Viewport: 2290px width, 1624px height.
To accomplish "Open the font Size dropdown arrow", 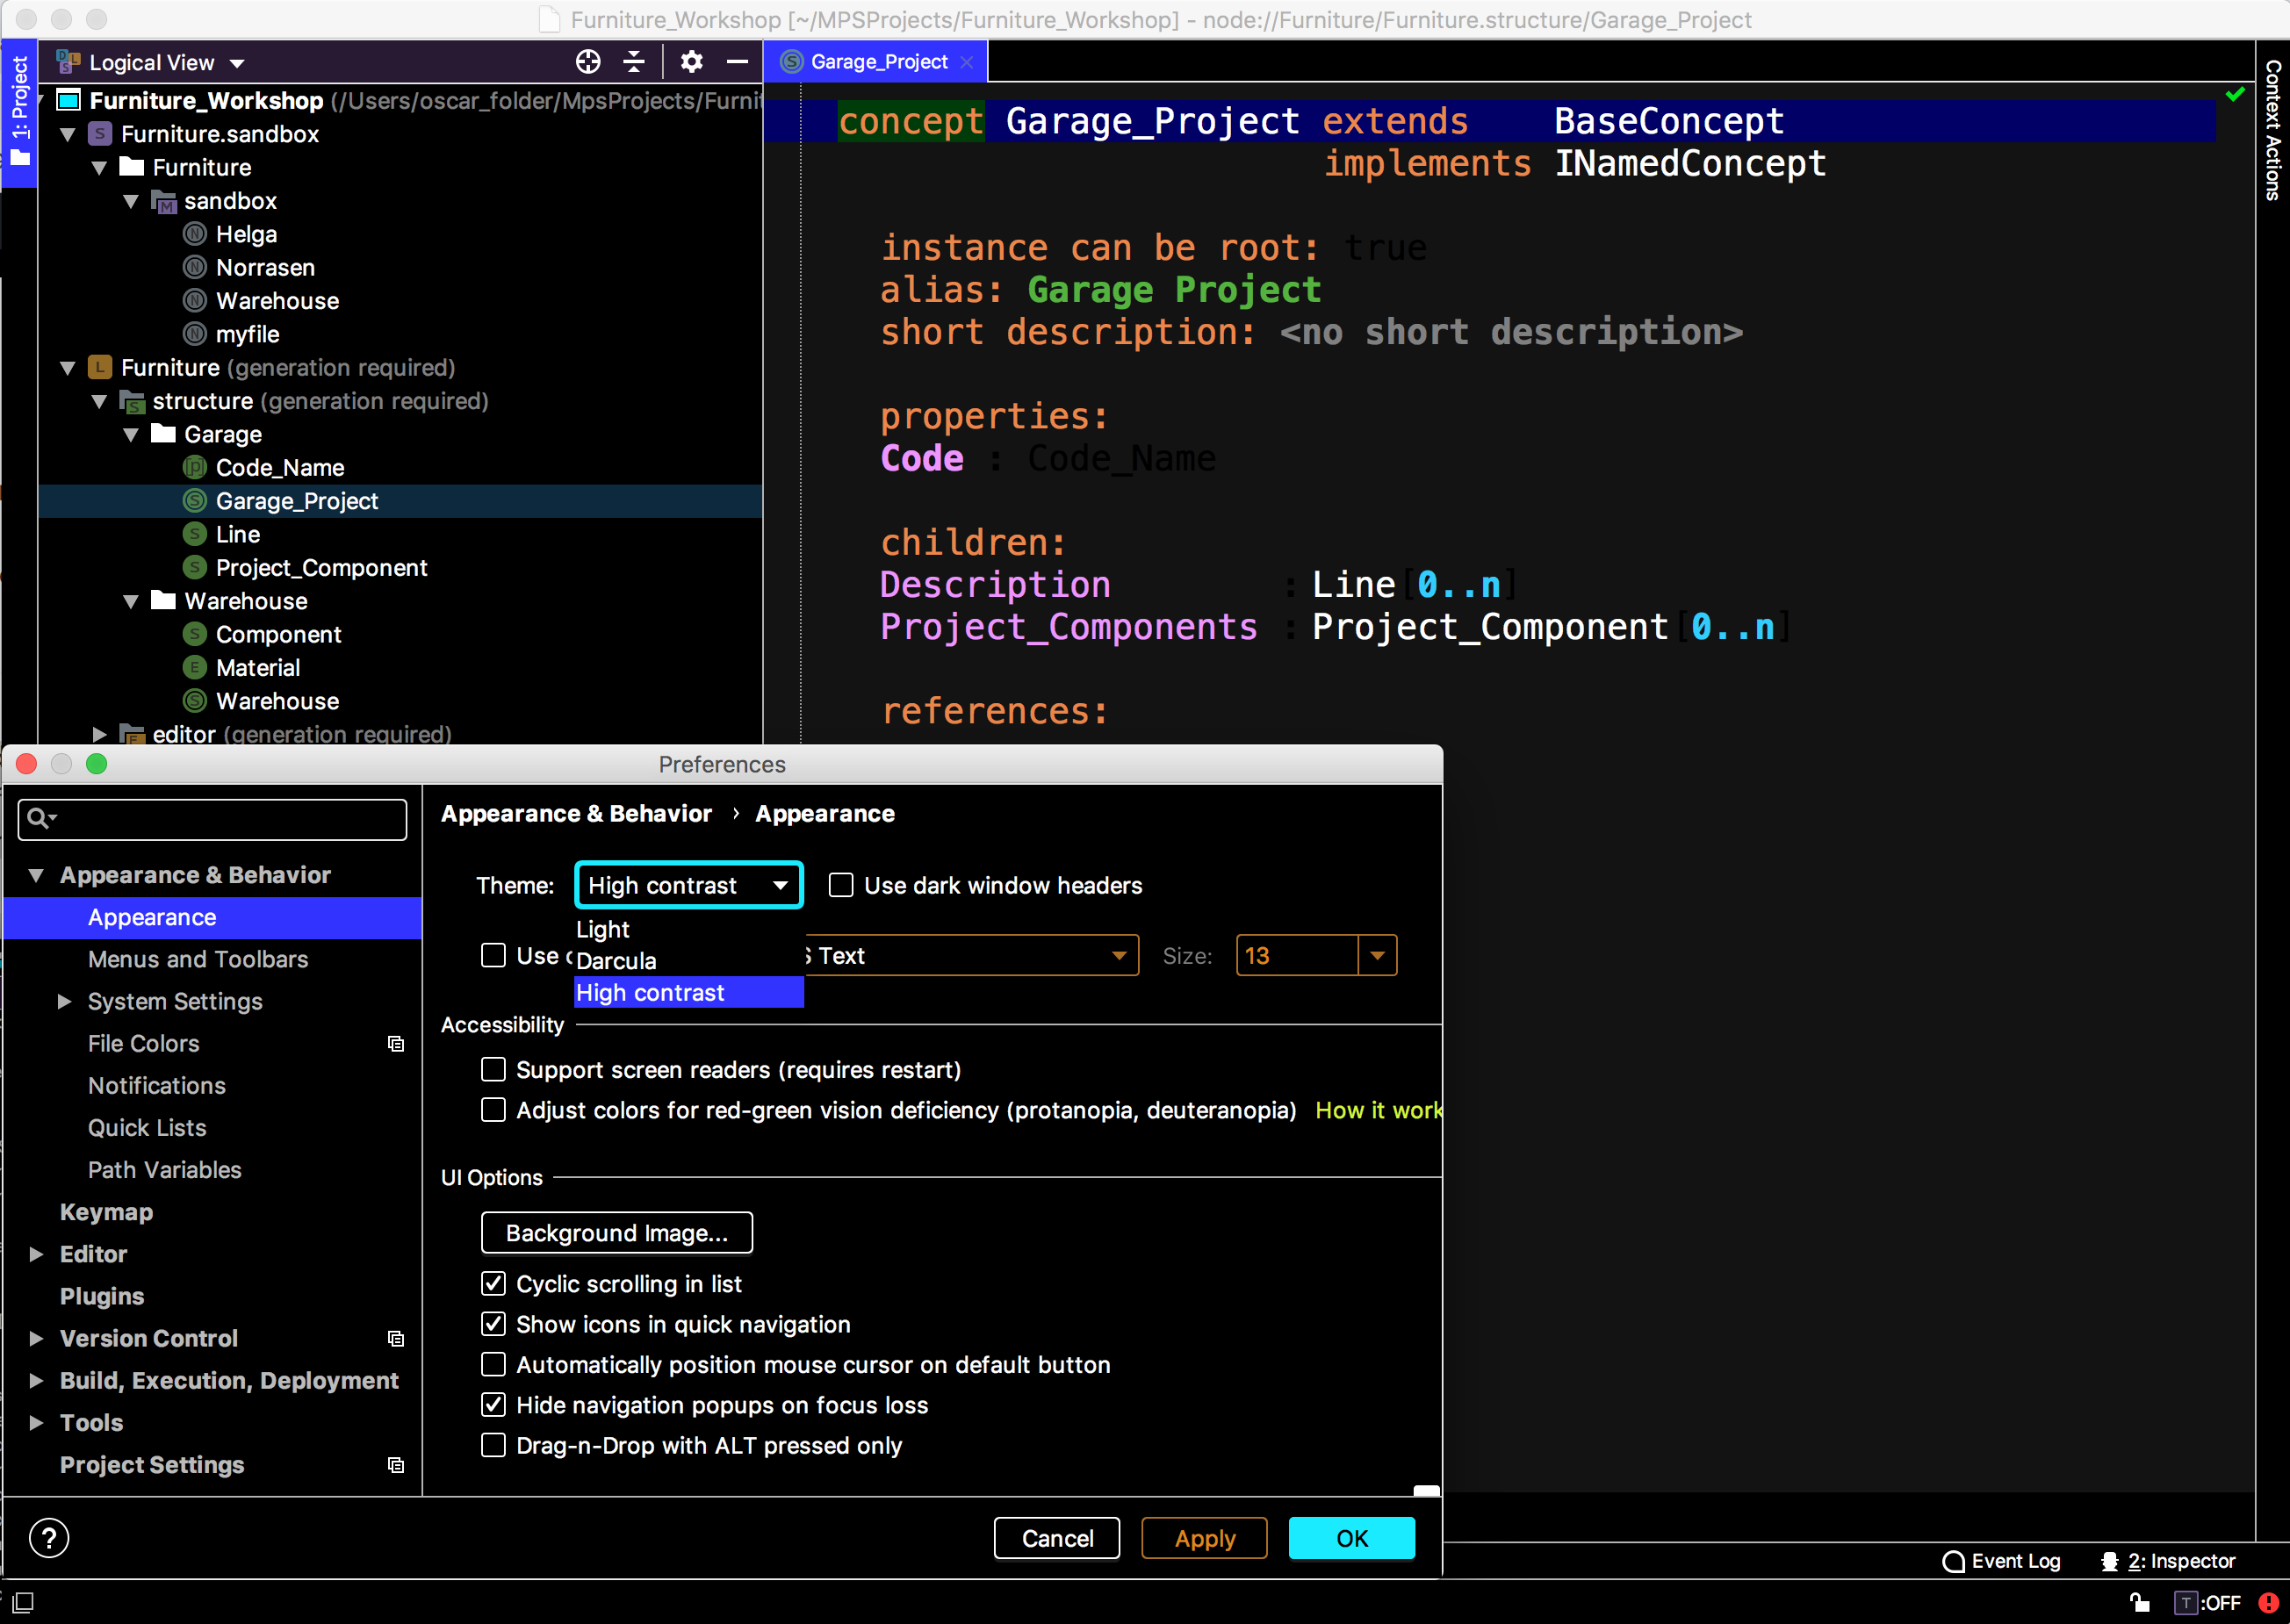I will pos(1377,955).
